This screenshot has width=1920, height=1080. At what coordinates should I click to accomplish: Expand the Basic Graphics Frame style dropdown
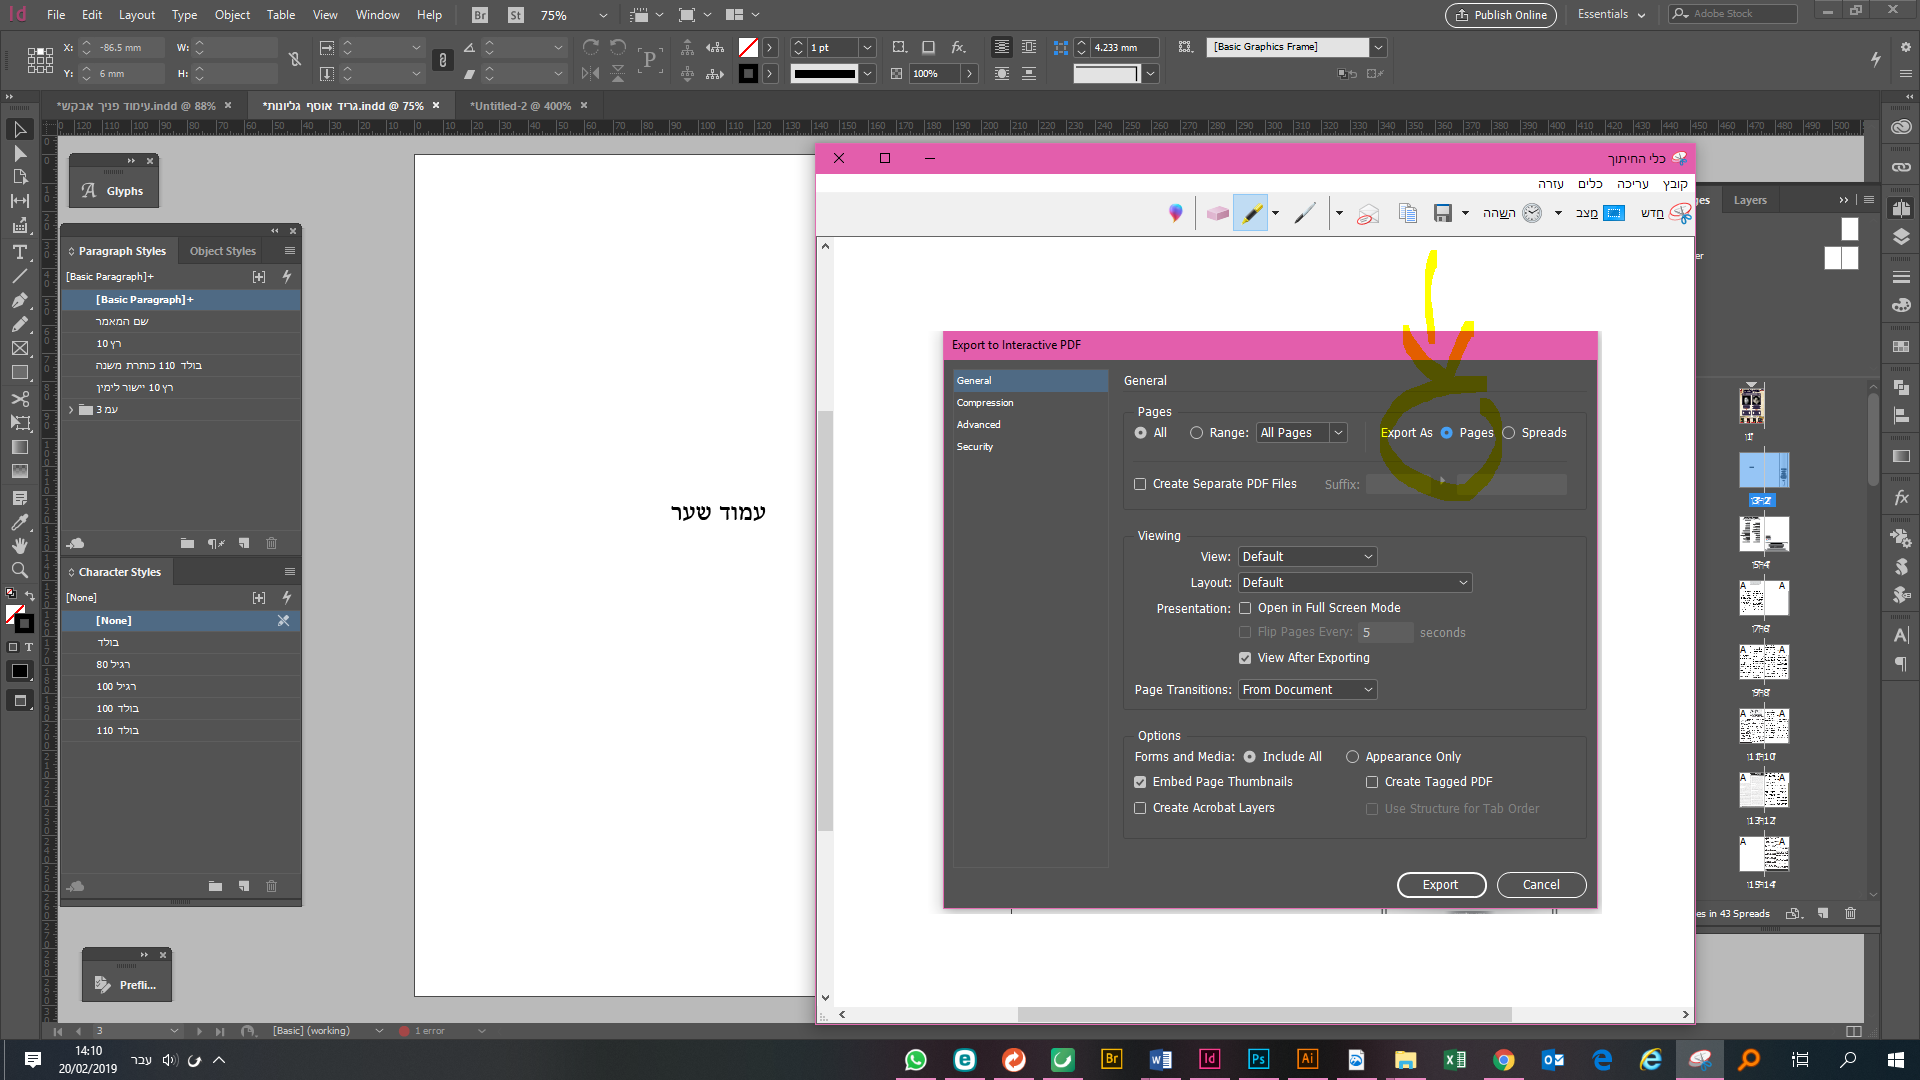point(1378,47)
